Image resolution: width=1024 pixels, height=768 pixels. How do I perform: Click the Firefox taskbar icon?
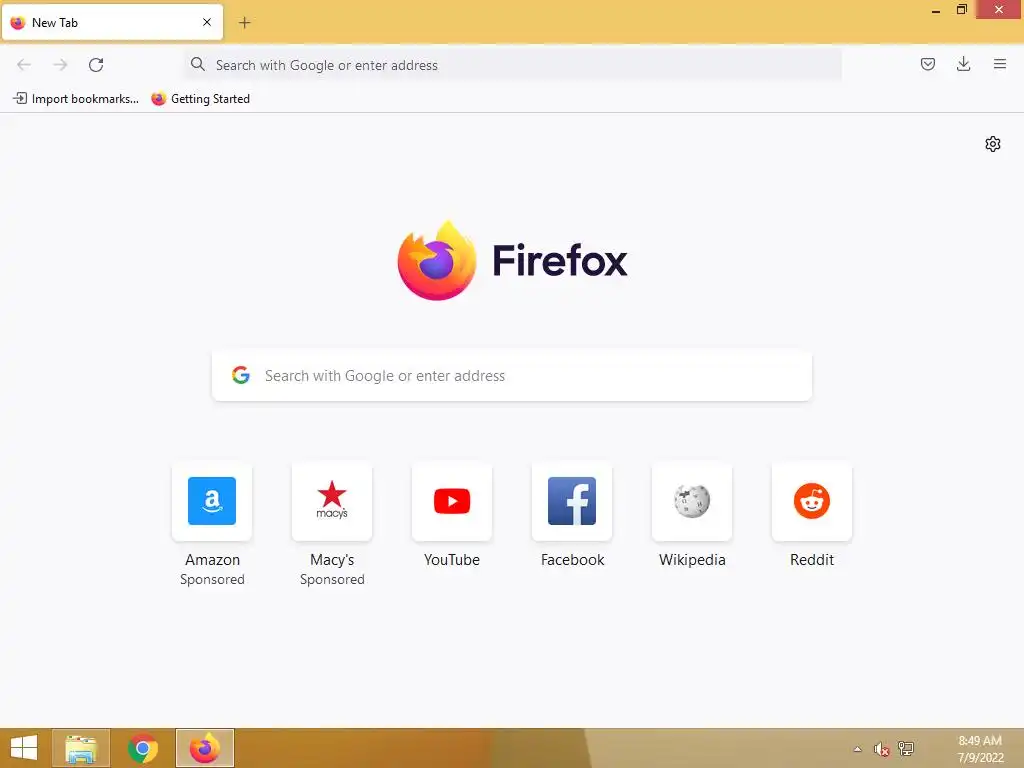point(204,748)
